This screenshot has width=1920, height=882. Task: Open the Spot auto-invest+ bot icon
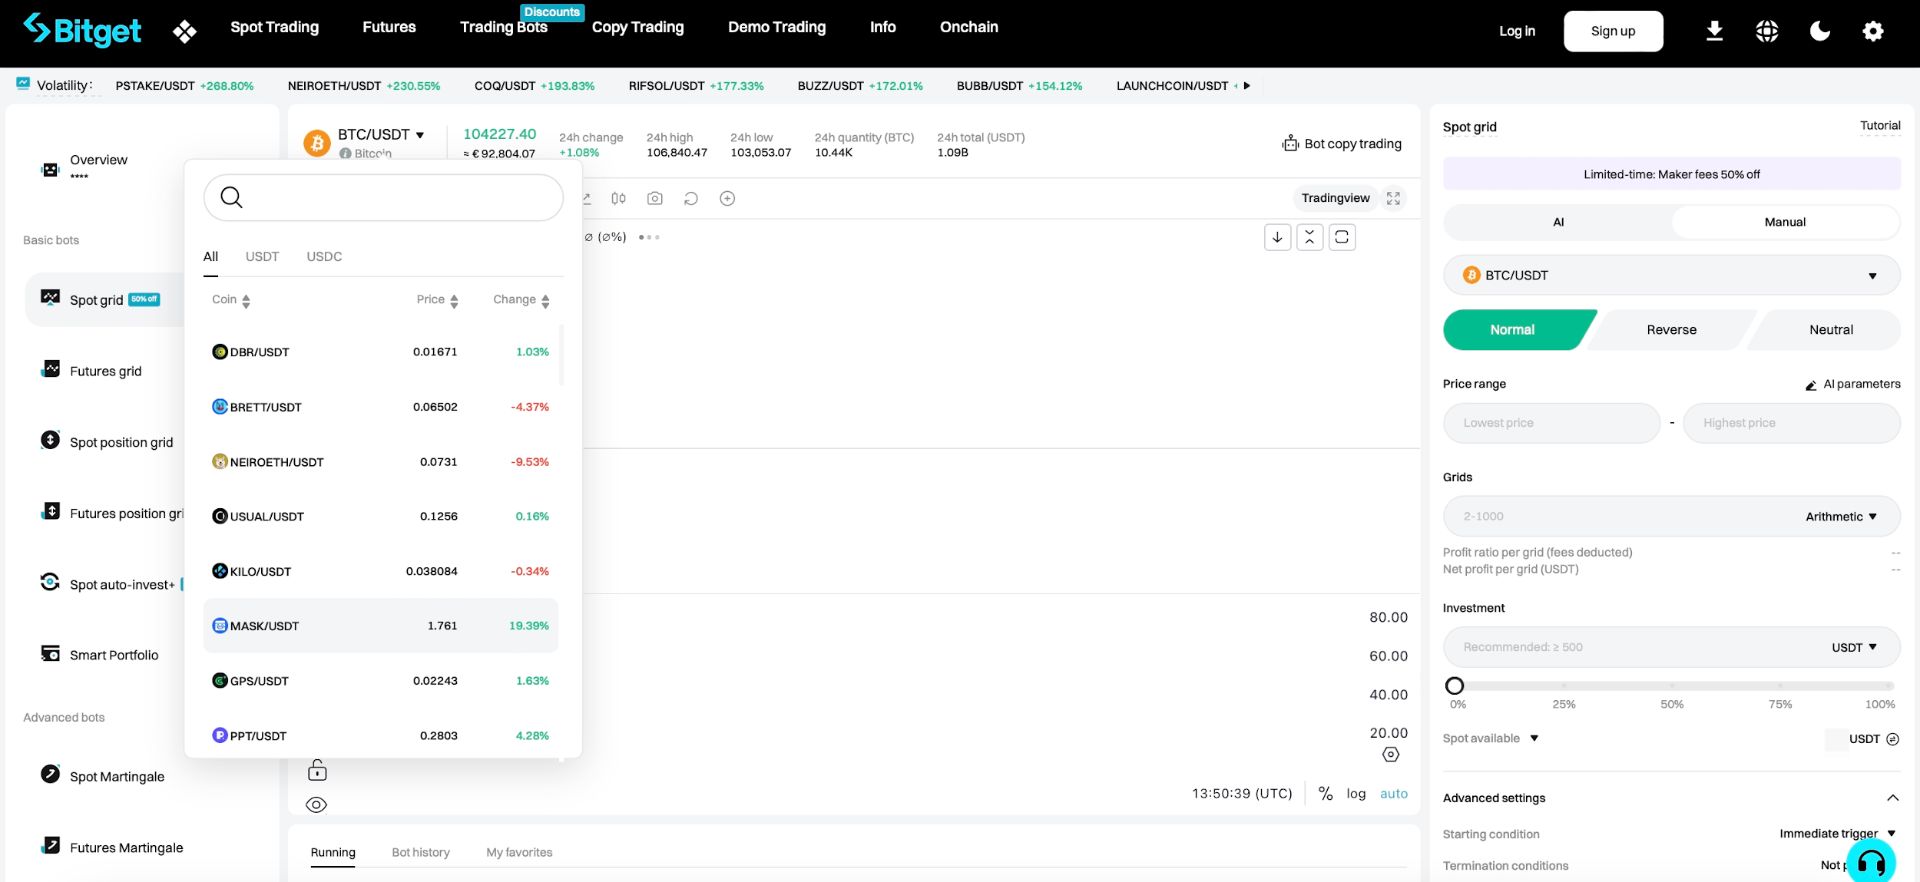50,582
